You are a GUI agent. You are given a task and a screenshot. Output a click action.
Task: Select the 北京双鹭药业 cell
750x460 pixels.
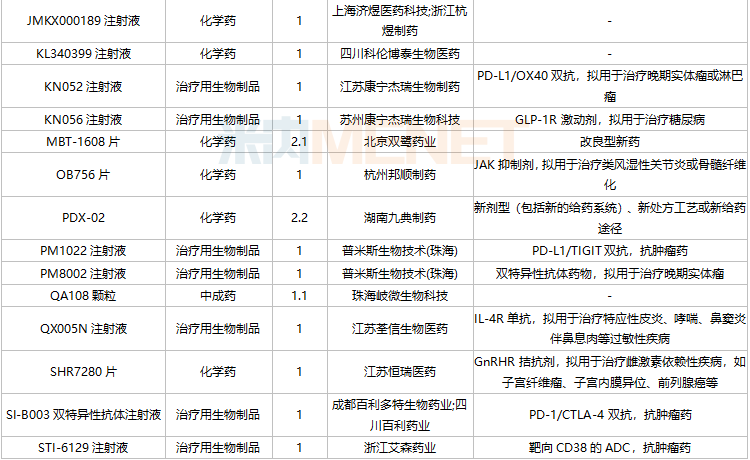point(400,142)
